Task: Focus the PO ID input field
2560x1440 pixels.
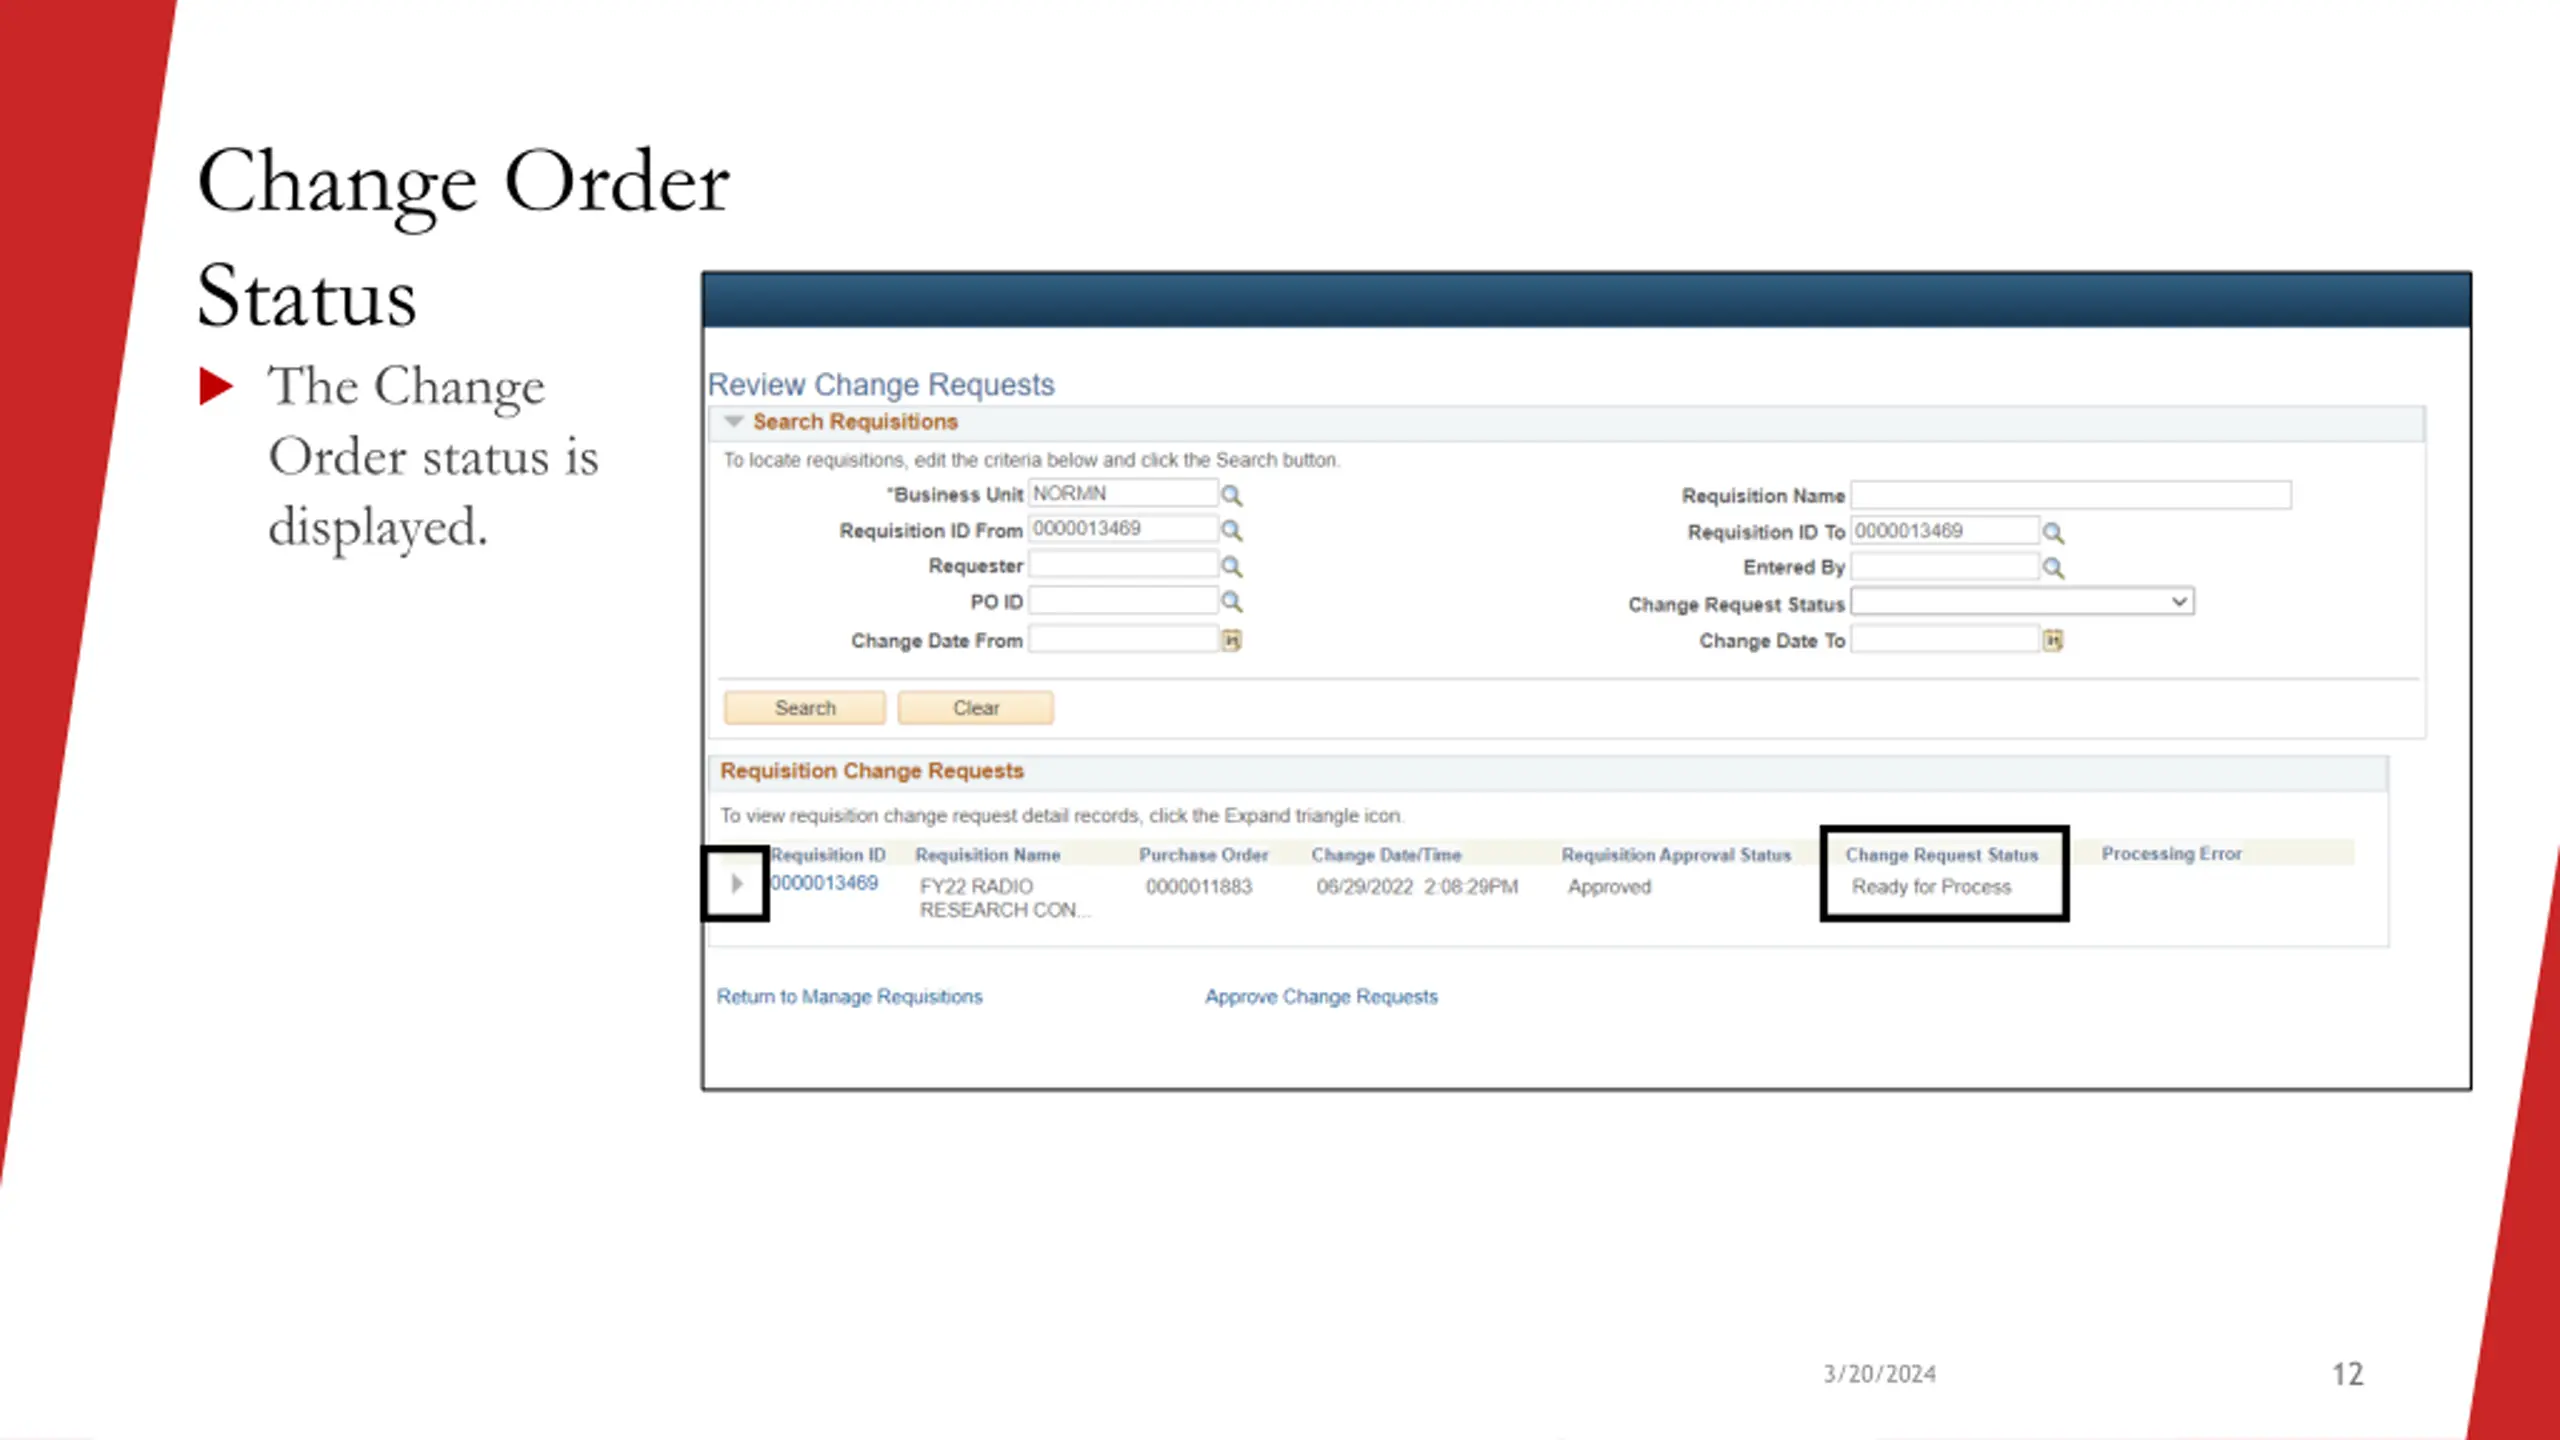Action: [1123, 600]
